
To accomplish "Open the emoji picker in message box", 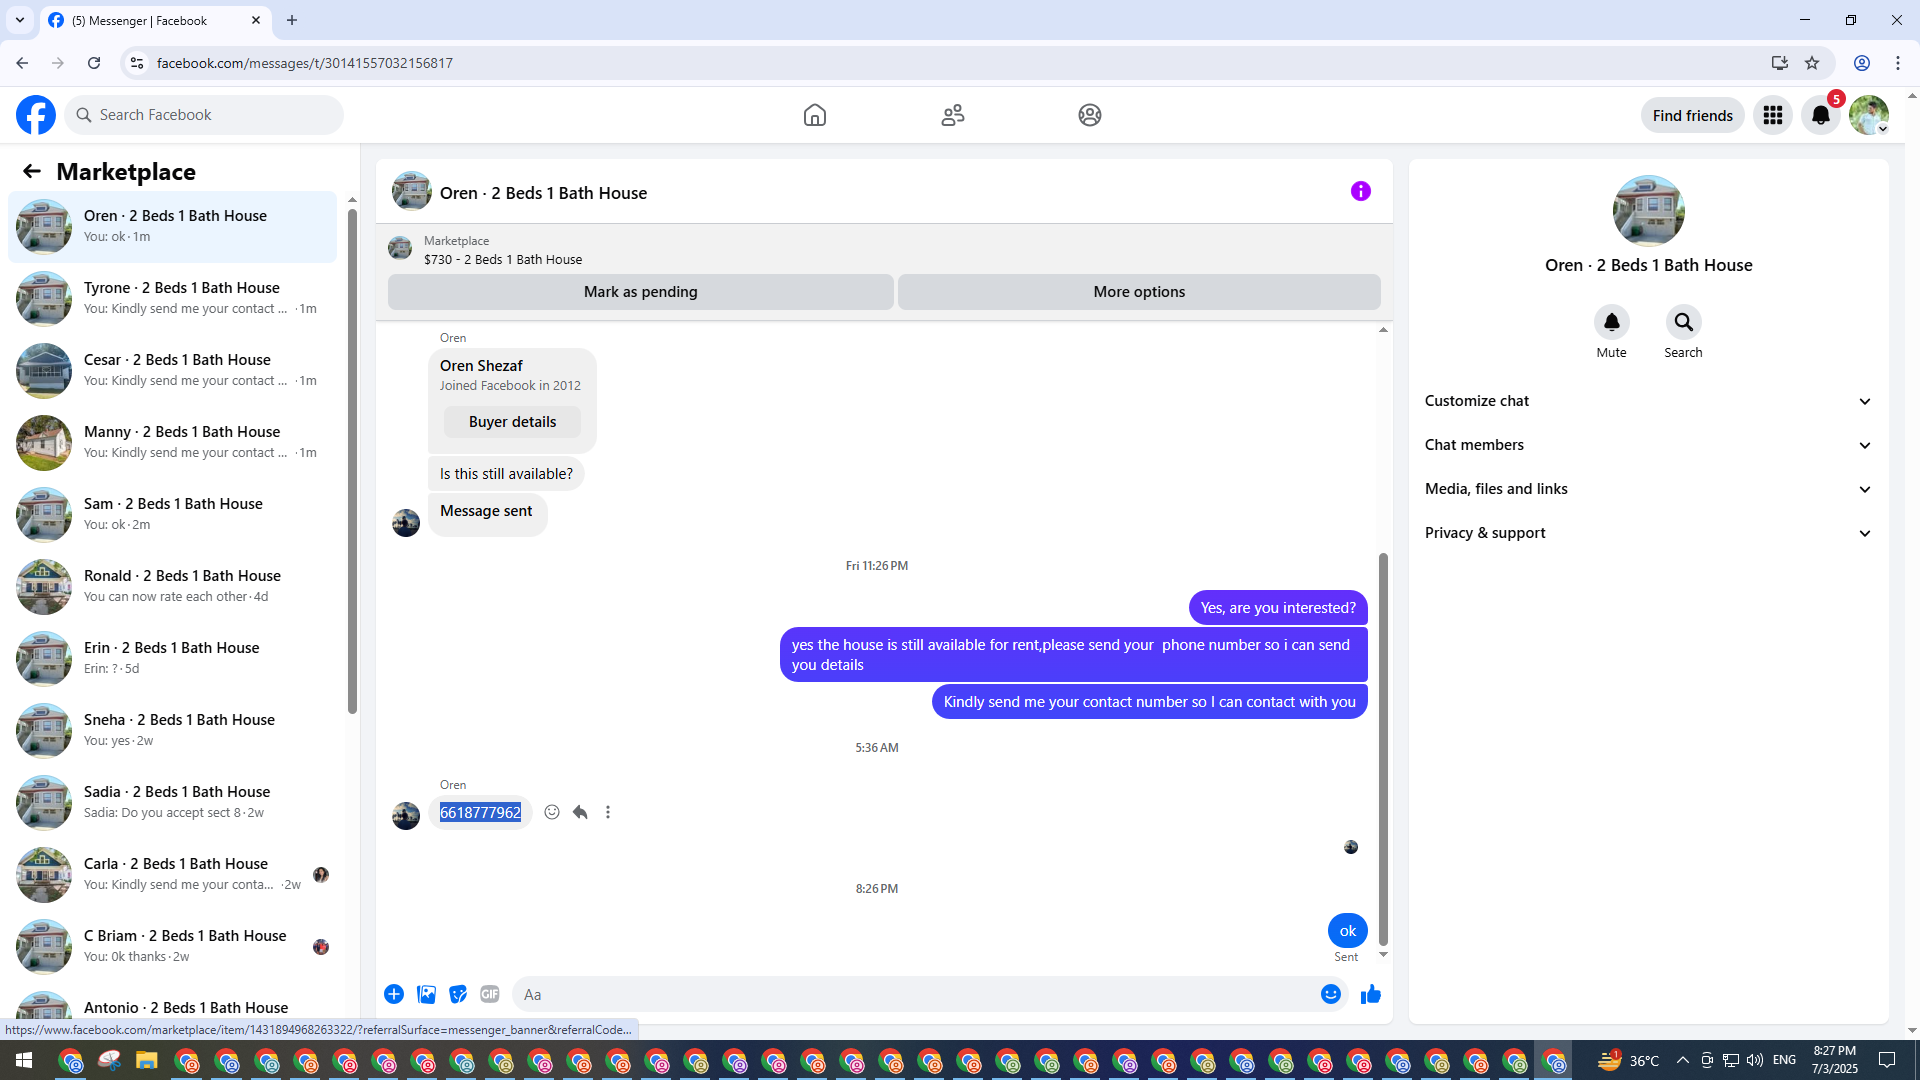I will pos(1330,994).
